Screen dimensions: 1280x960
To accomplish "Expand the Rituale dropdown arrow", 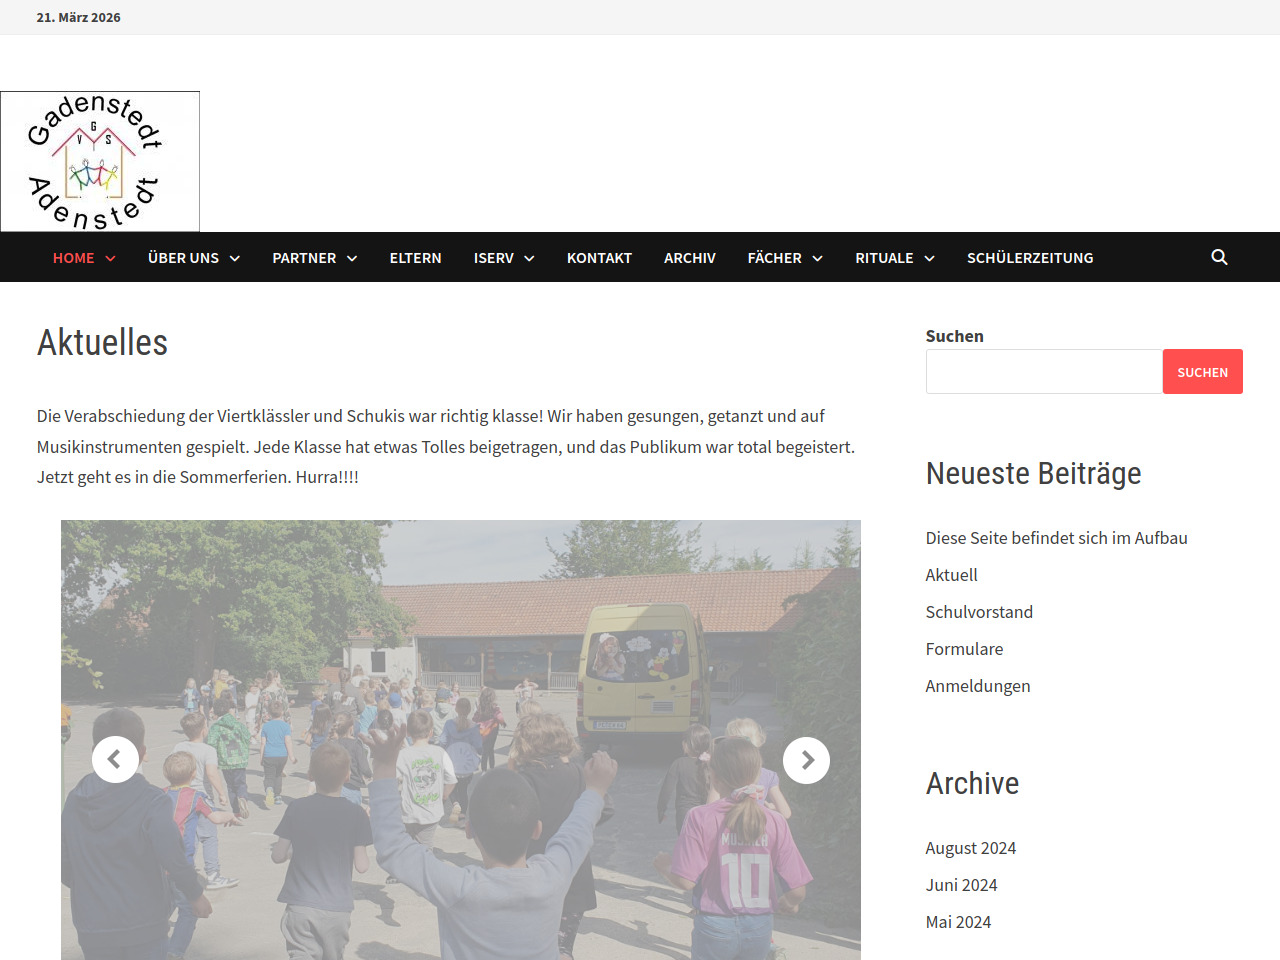I will click(930, 258).
